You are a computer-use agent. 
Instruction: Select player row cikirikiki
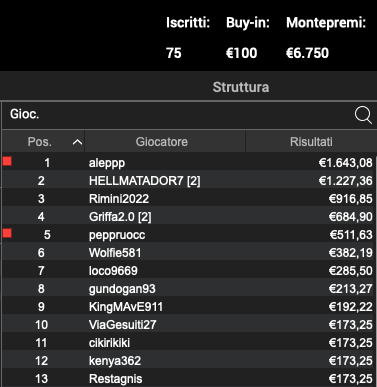click(189, 343)
